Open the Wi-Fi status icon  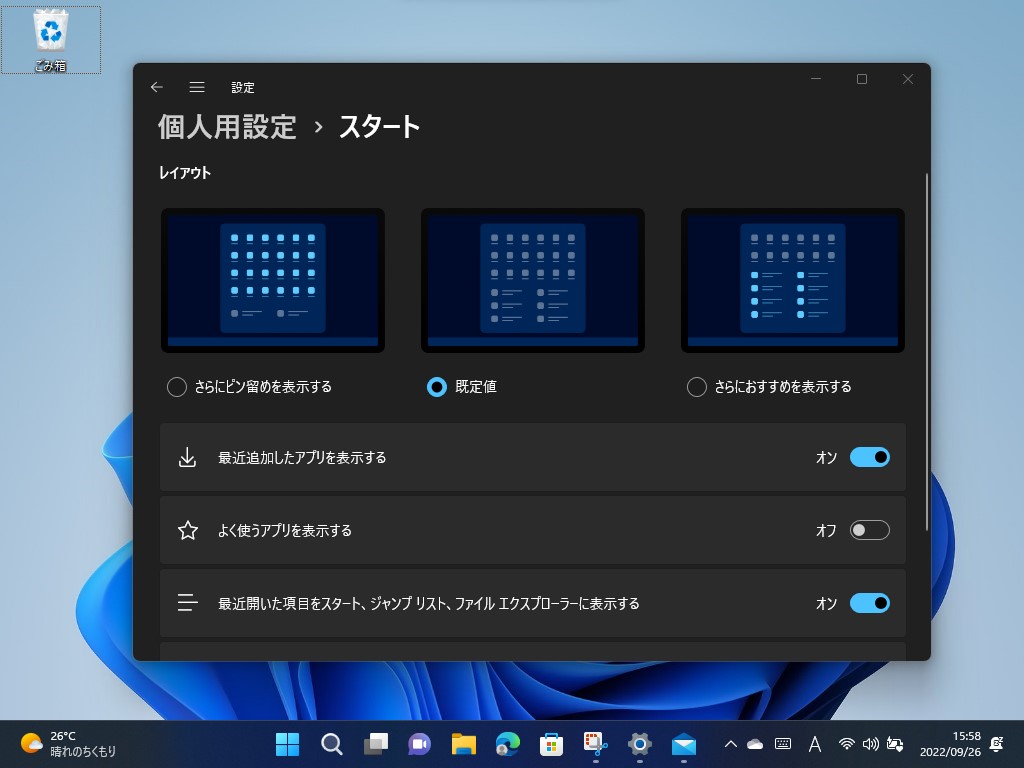click(846, 744)
